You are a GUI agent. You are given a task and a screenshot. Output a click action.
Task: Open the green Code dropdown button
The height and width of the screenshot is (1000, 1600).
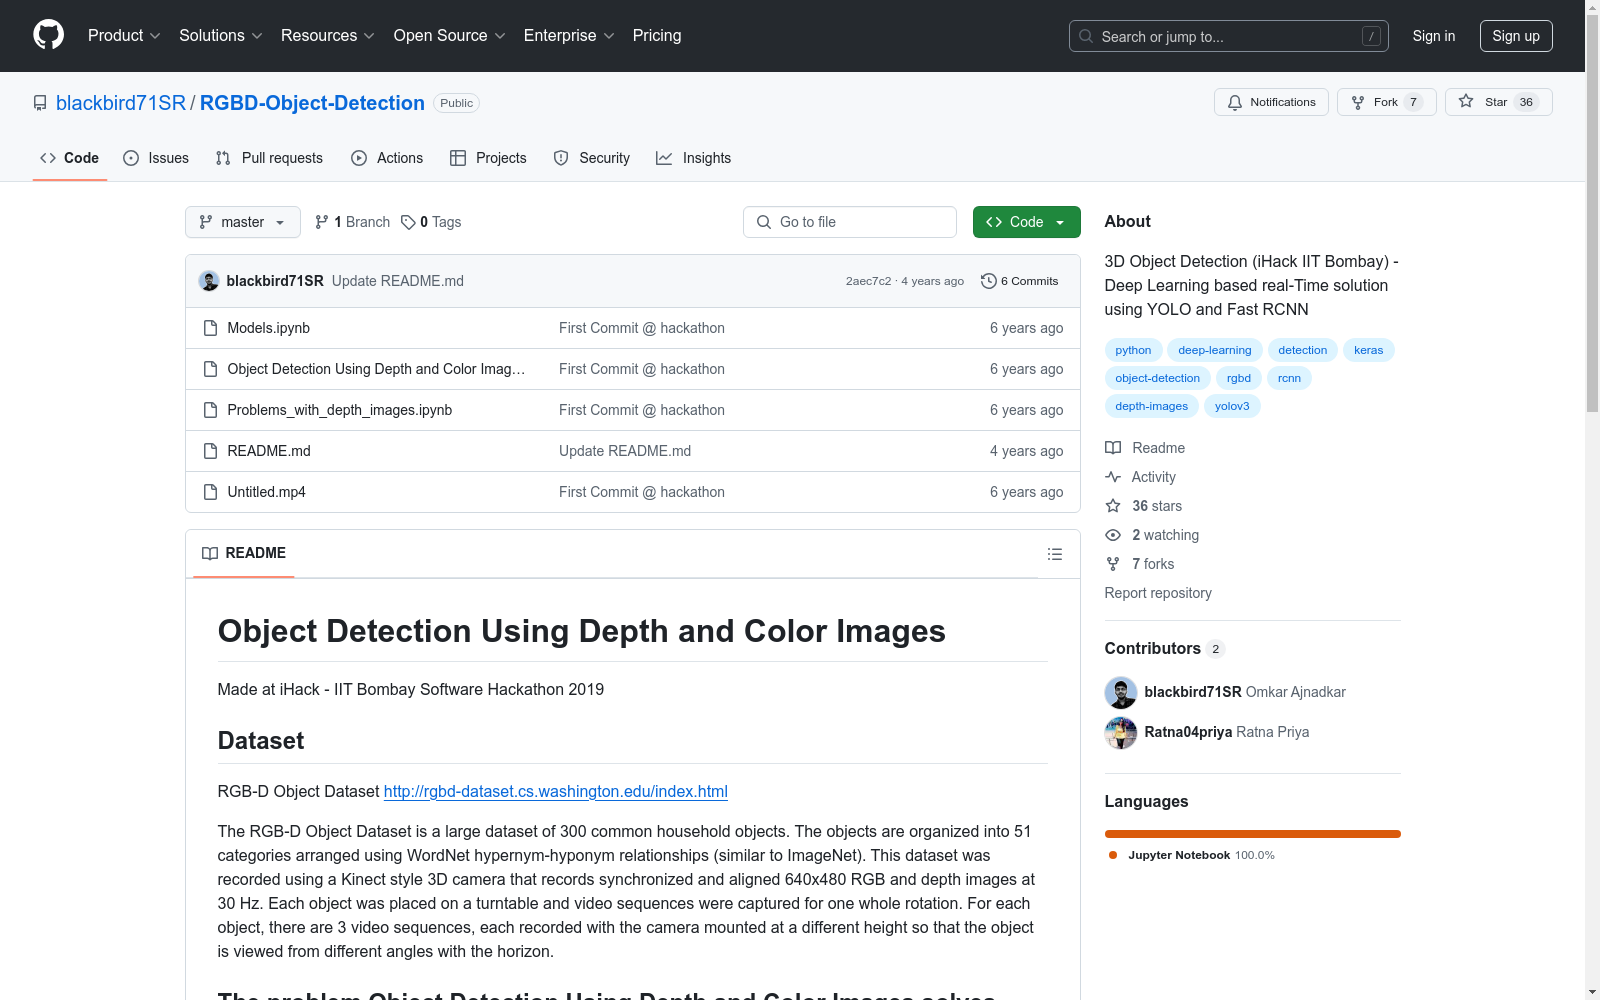(1027, 222)
